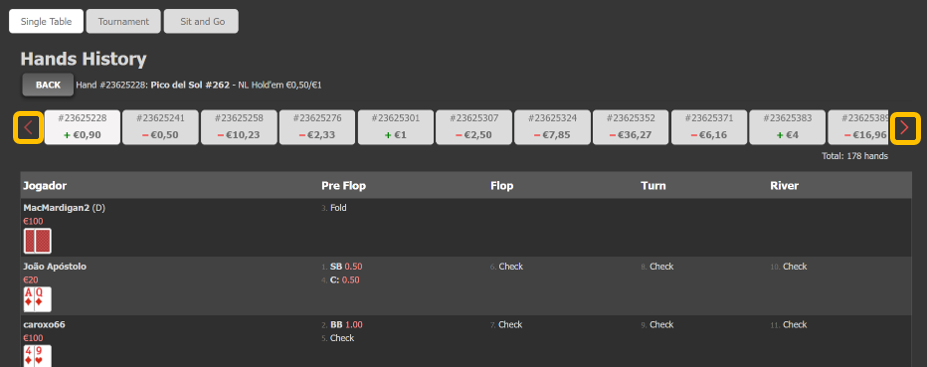Open the Sit and Go tab

point(202,21)
